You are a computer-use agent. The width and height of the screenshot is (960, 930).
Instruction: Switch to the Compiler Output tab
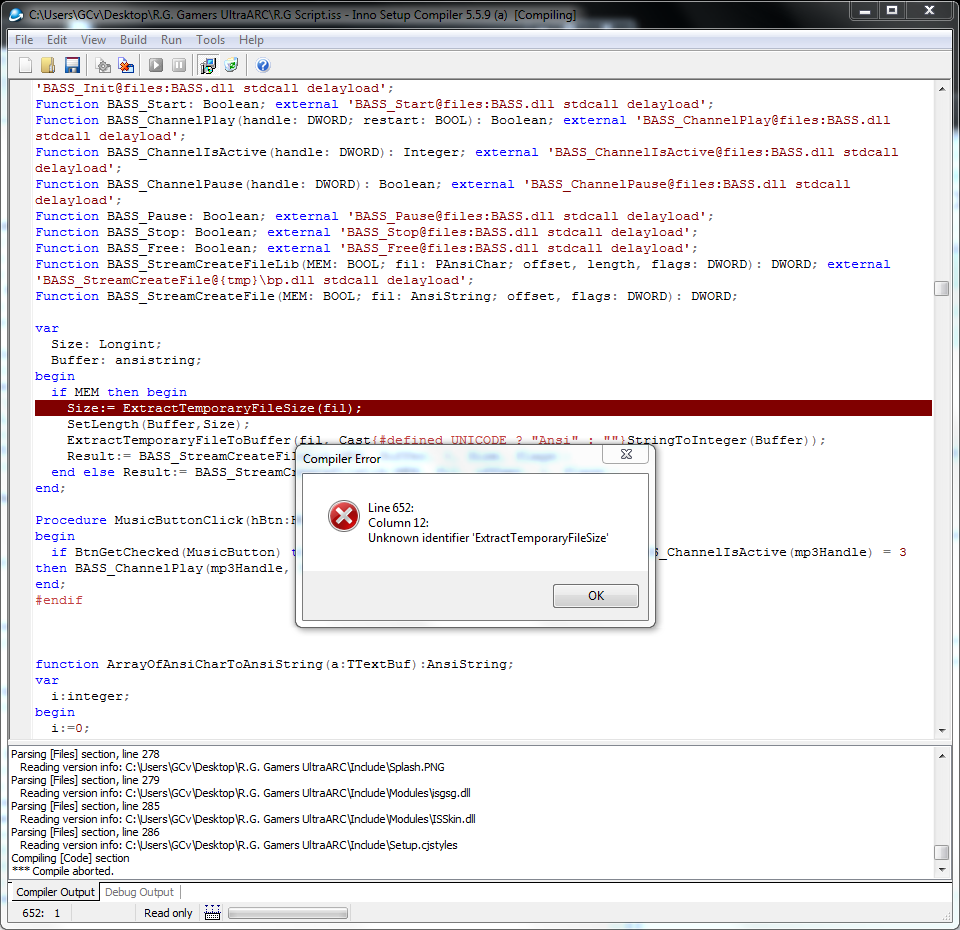tap(55, 892)
